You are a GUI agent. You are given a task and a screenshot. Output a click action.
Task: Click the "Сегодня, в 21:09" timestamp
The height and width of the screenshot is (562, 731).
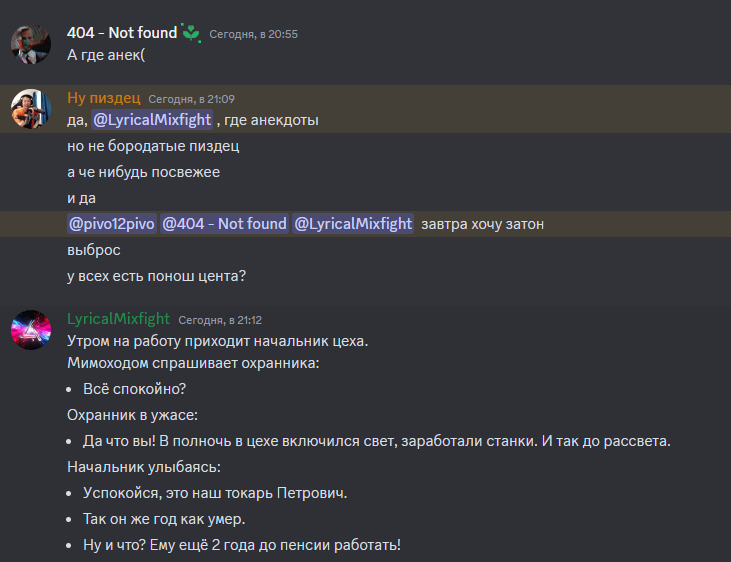(x=191, y=99)
